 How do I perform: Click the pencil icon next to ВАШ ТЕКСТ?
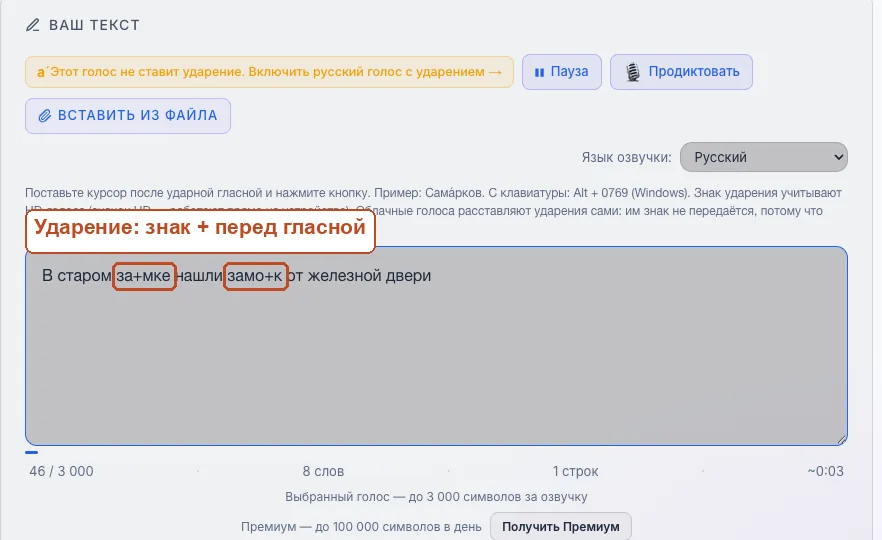click(33, 25)
